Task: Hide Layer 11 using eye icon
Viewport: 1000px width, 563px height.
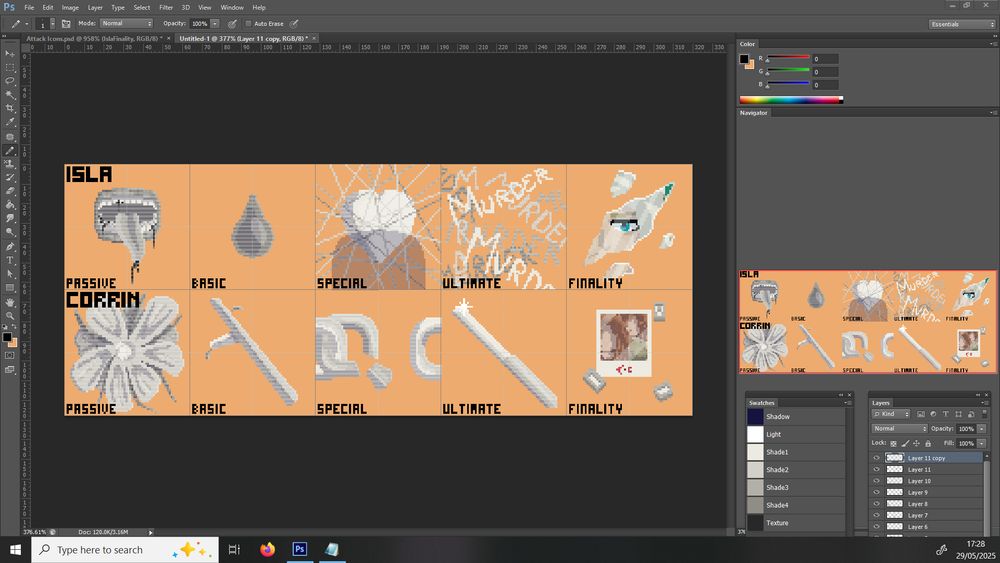Action: (876, 469)
